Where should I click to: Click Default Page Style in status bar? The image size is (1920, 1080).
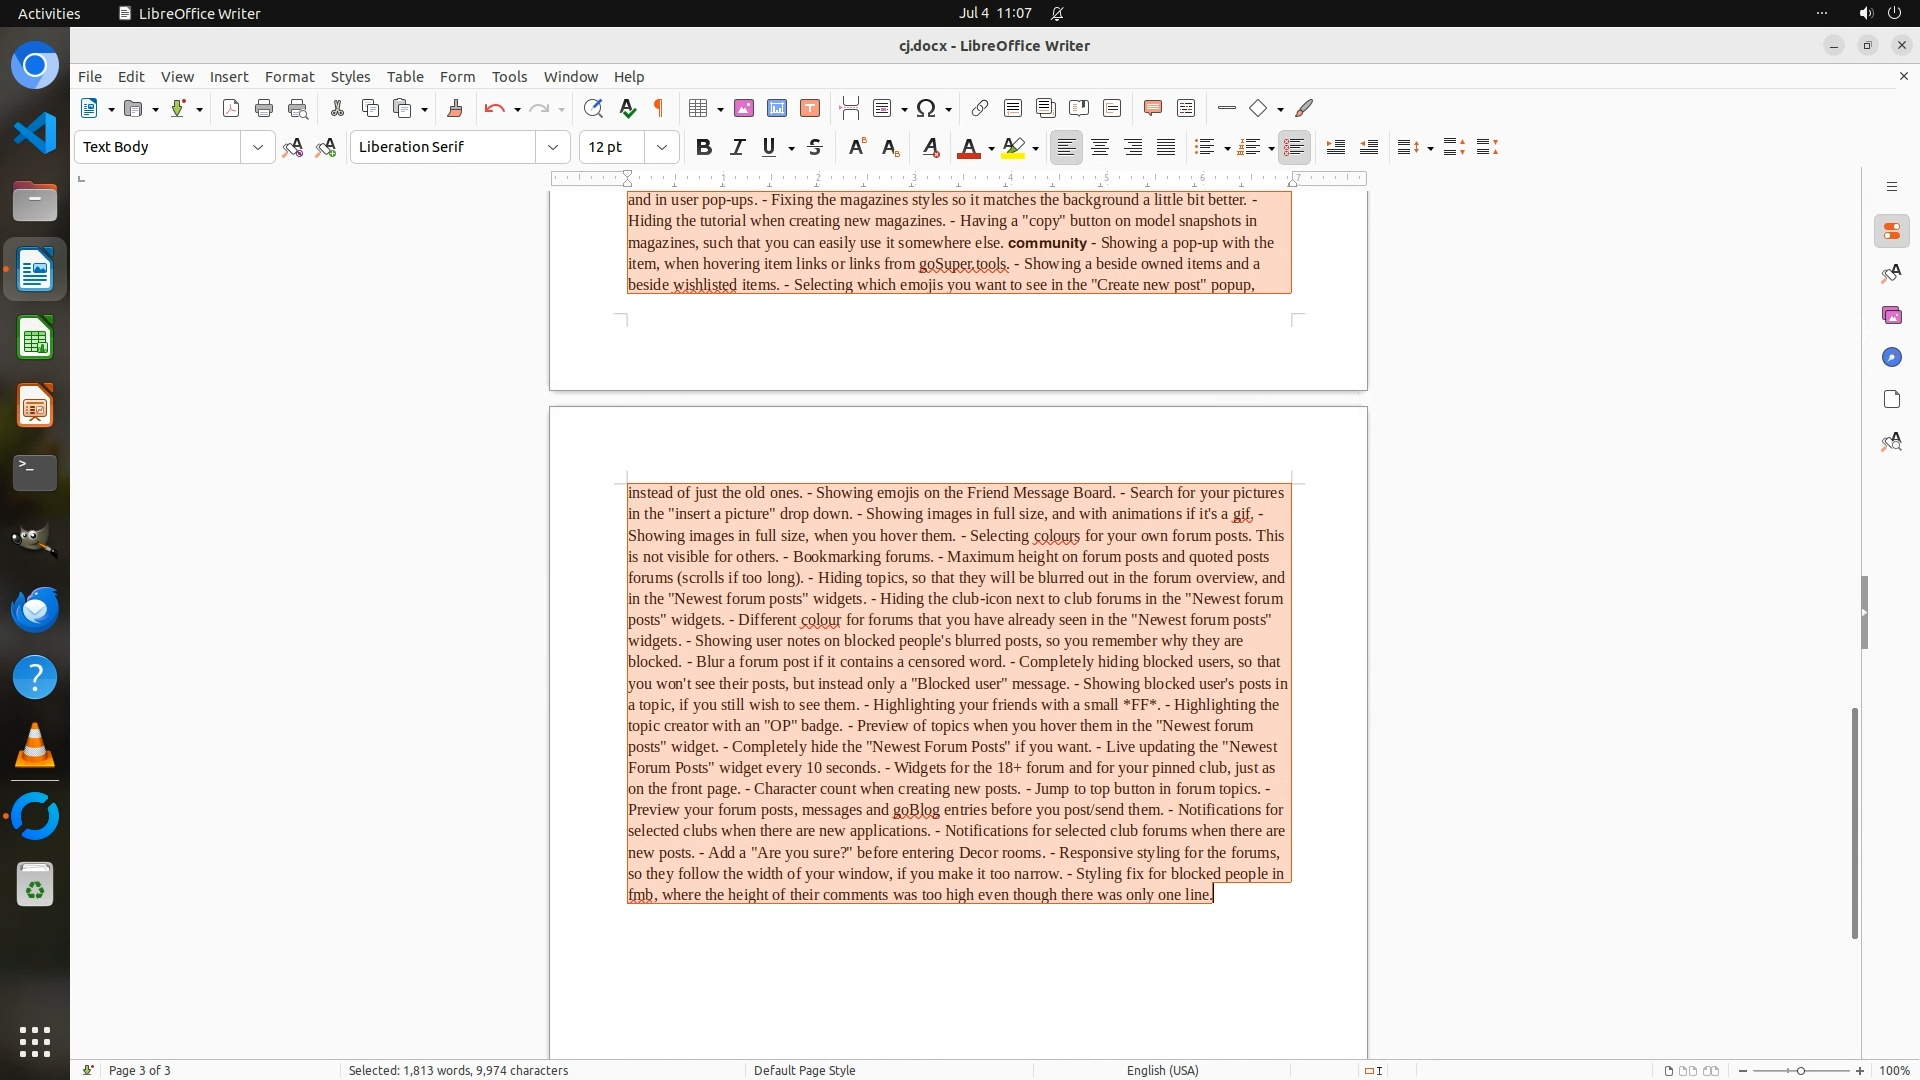804,1070
